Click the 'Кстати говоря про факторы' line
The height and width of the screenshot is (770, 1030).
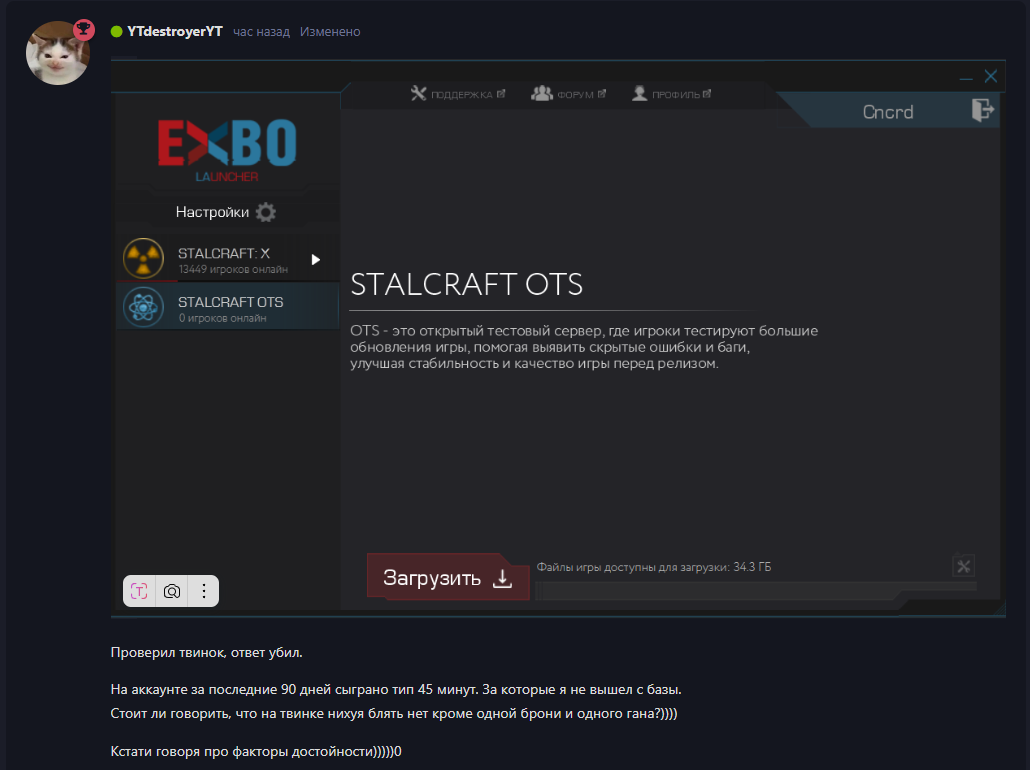(256, 751)
